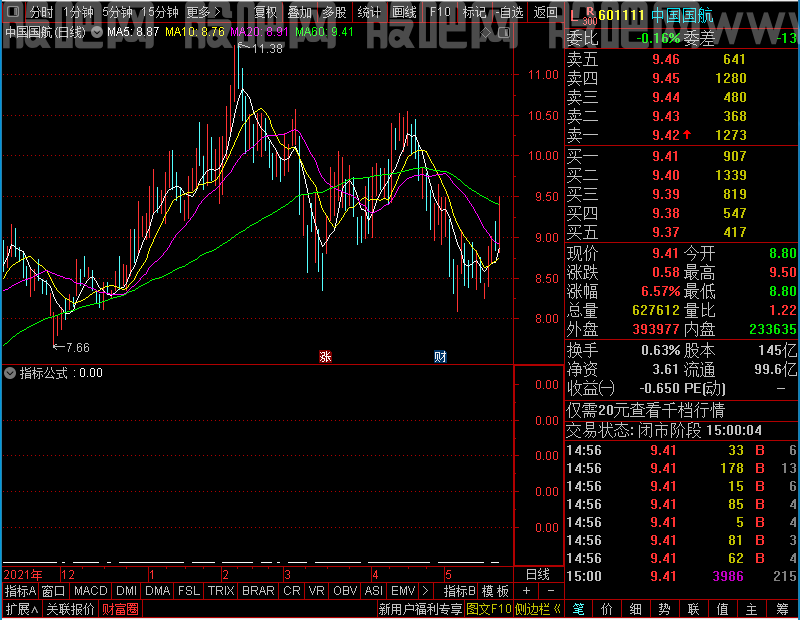800x620 pixels.
Task: Select the EMV indicator tab
Action: coord(403,591)
